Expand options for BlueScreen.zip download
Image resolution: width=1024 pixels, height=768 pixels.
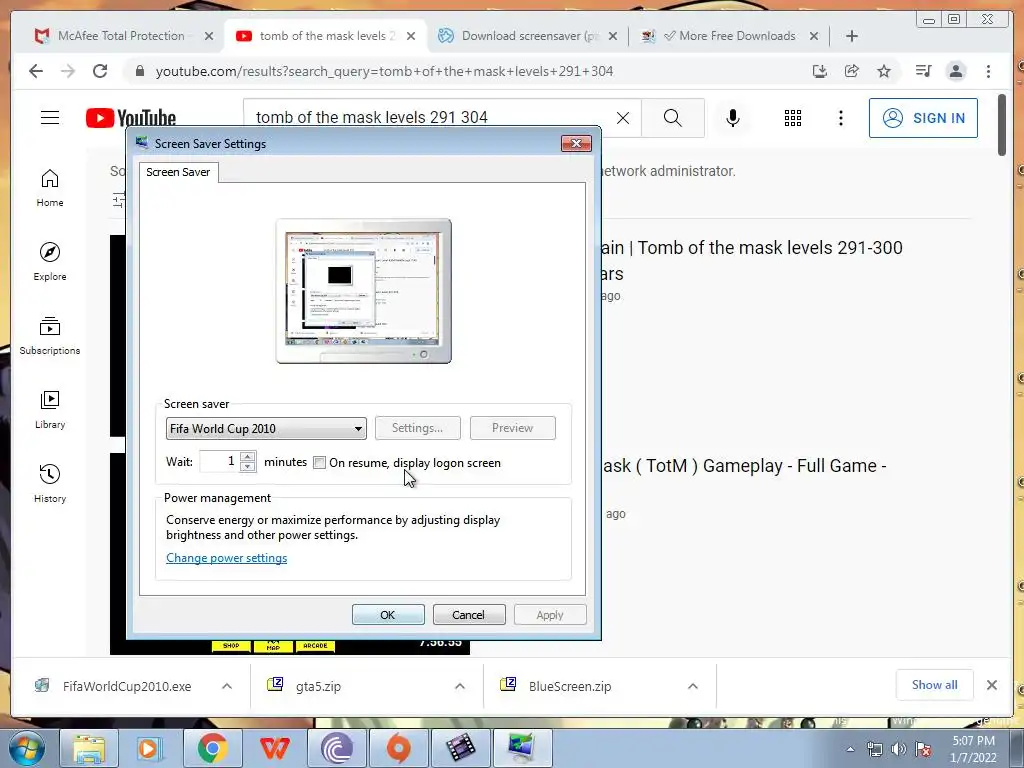693,686
